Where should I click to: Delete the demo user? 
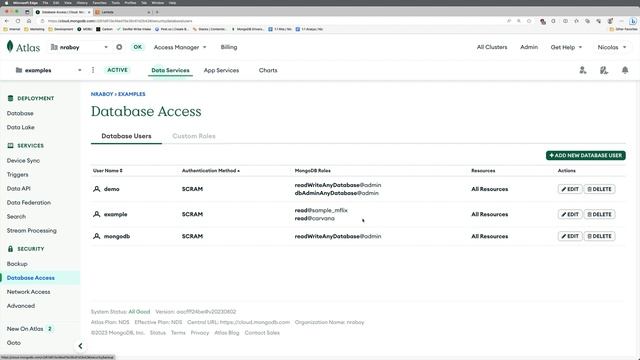599,189
